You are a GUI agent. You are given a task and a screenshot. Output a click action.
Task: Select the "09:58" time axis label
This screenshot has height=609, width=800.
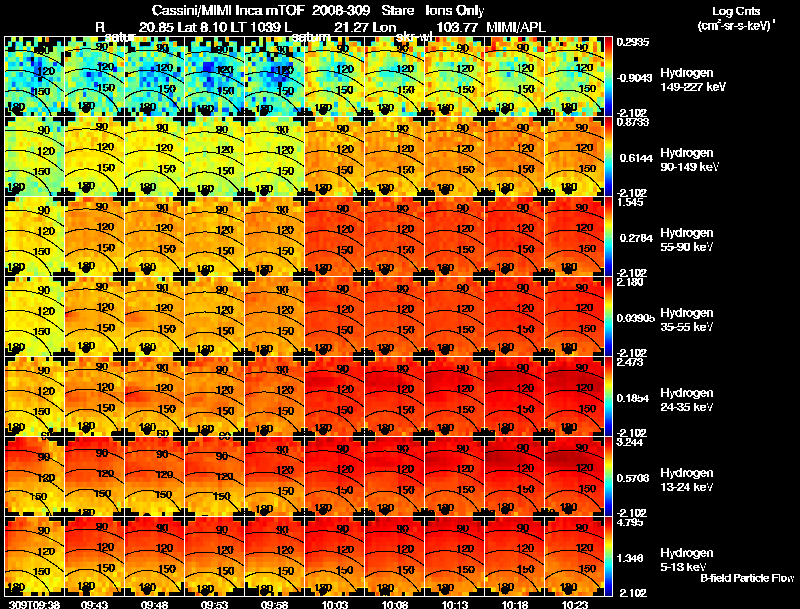(x=274, y=604)
